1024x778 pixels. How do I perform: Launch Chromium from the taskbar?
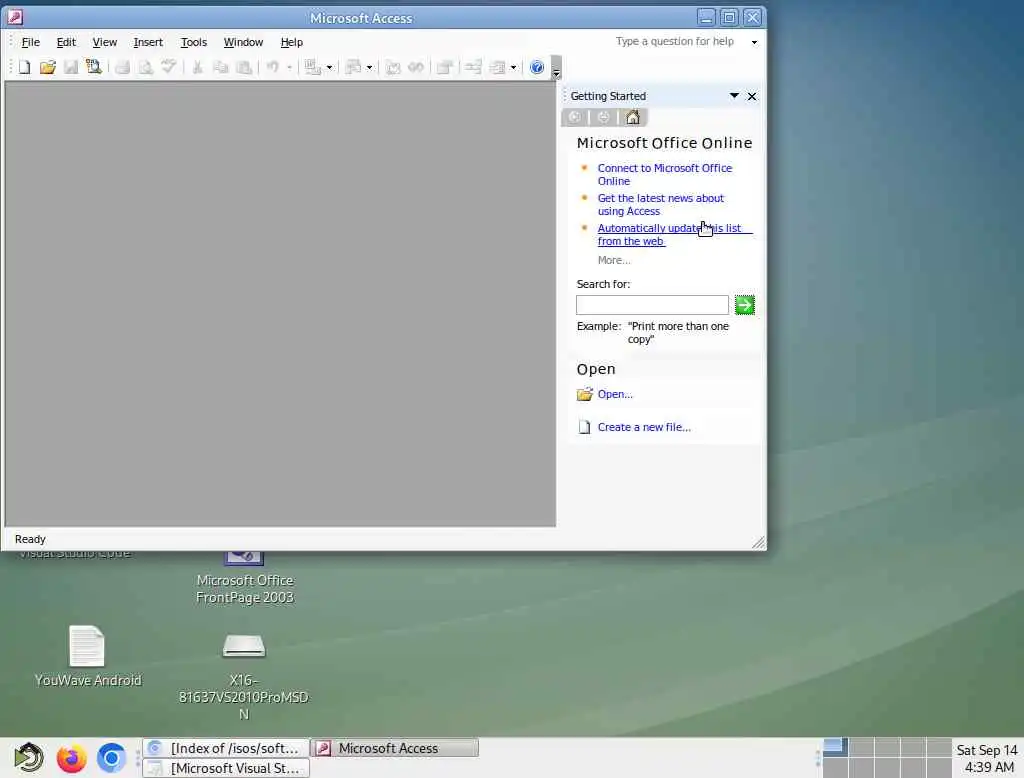112,758
